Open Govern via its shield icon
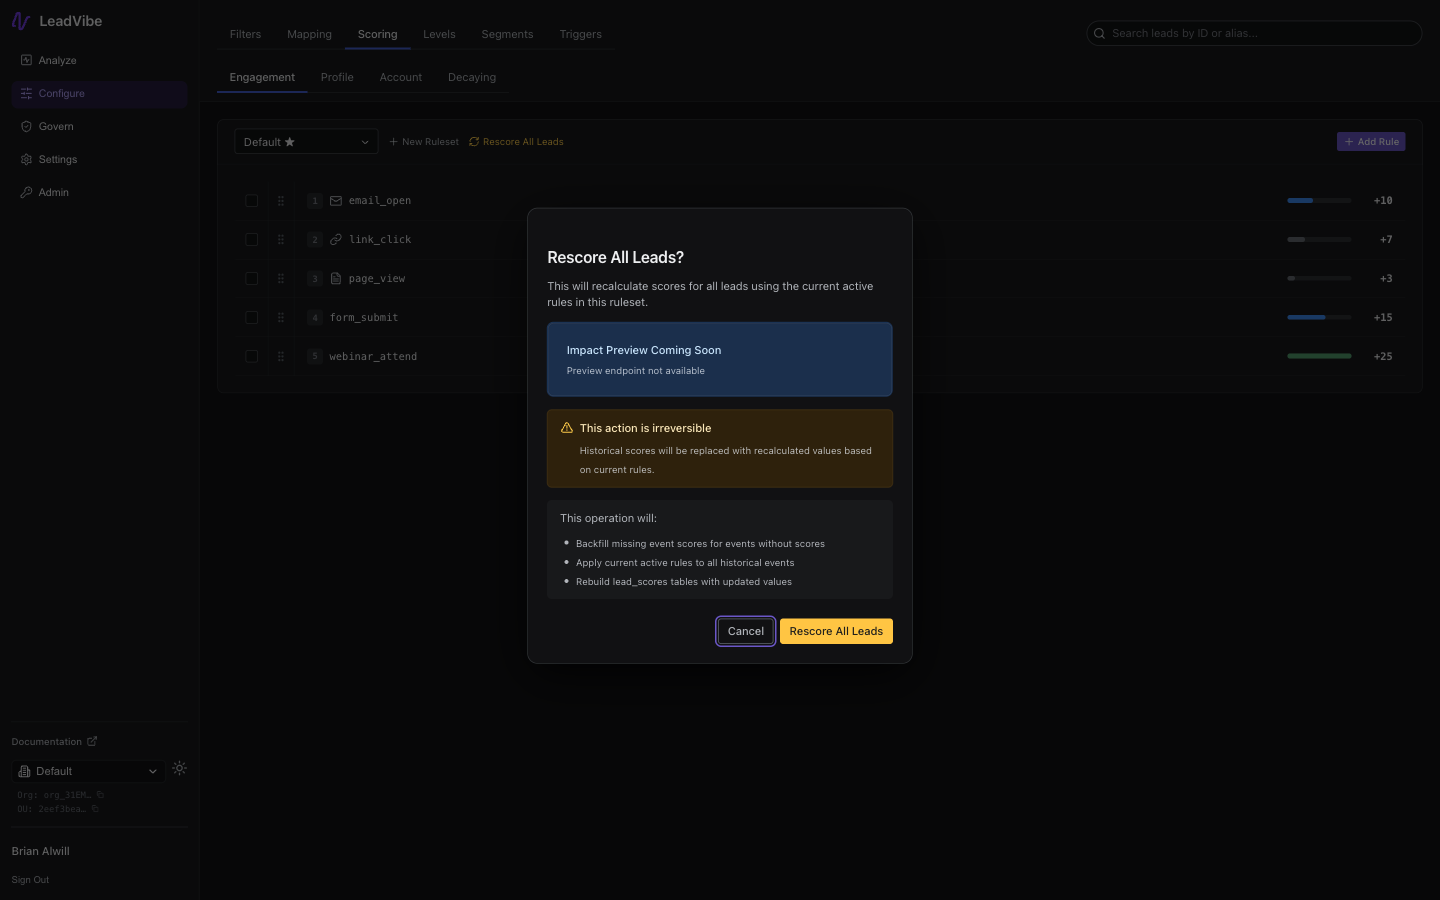Image resolution: width=1440 pixels, height=900 pixels. tap(26, 126)
